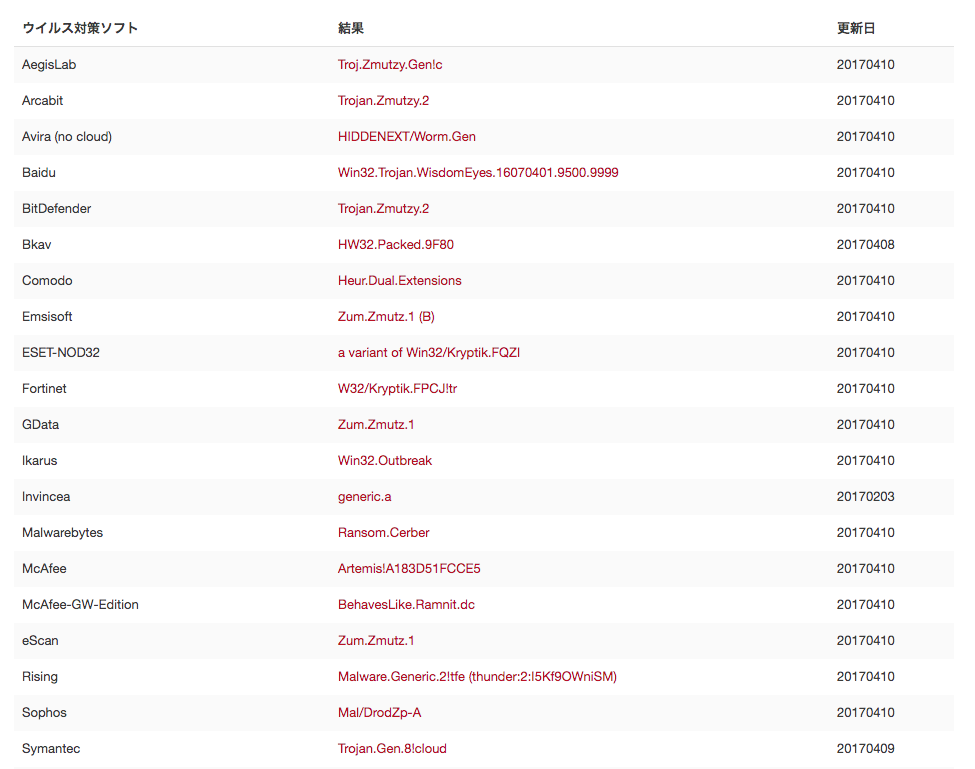Click the McAfee vendor name
Image resolution: width=975 pixels, height=769 pixels.
click(x=44, y=569)
